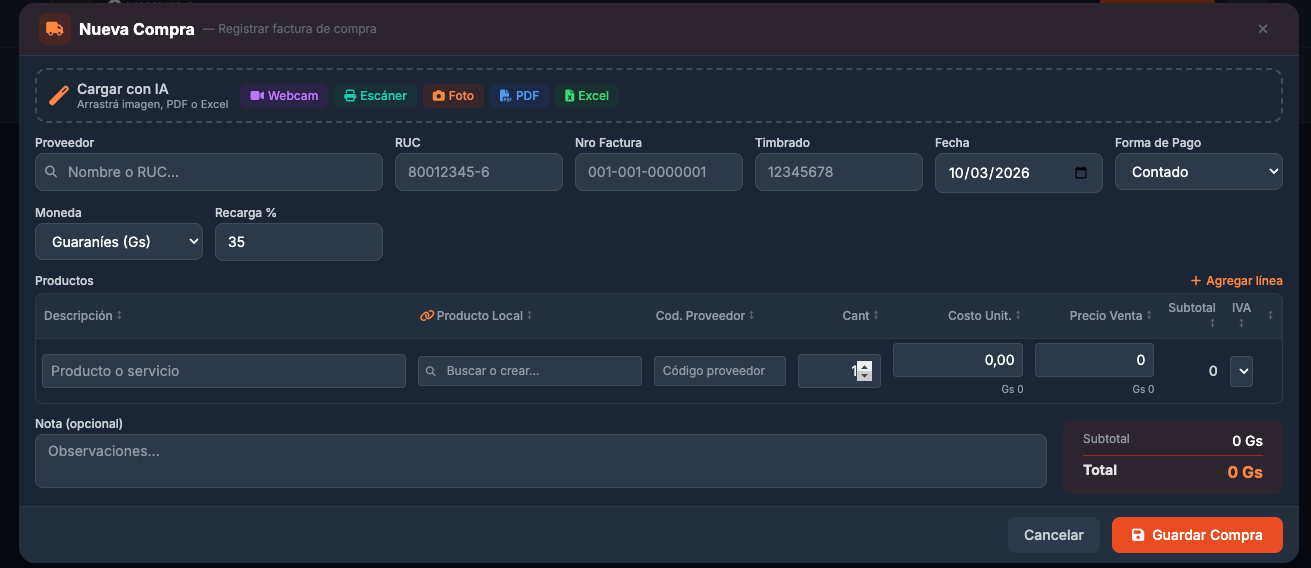The width and height of the screenshot is (1311, 568).
Task: Click the Cargar con IA wand icon
Action: pos(59,96)
